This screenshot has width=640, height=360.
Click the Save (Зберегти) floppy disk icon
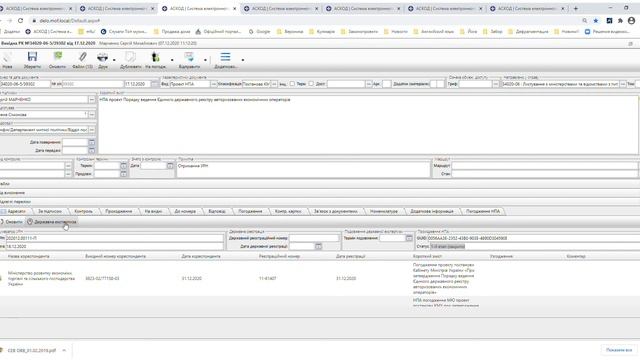[32, 56]
